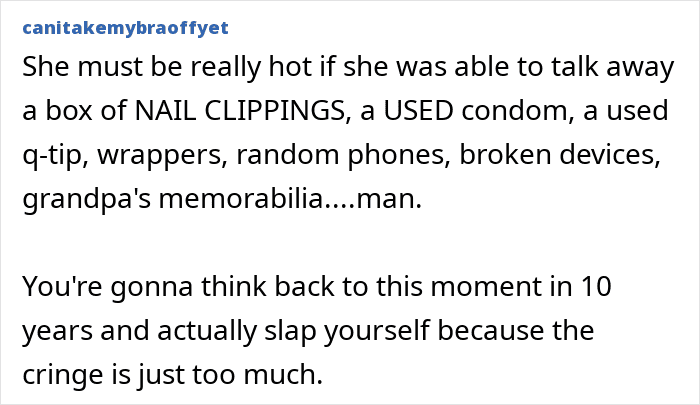Click the word 'USED' in capitals
Viewport: 700px width, 405px height.
[418, 111]
